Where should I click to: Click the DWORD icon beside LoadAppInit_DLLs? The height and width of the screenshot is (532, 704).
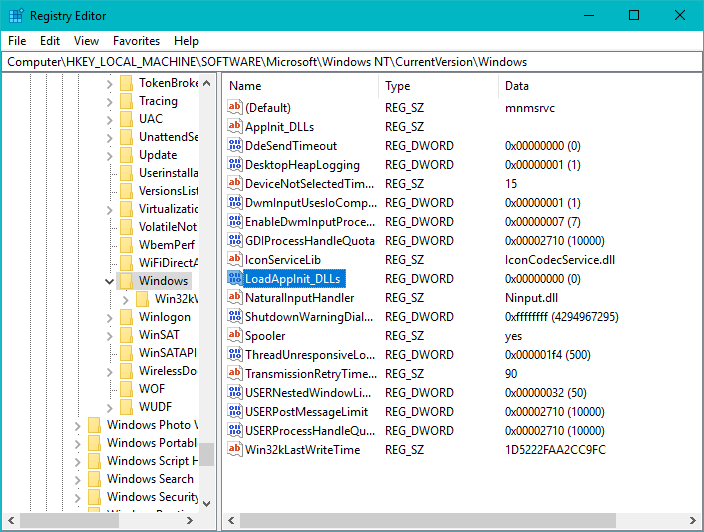coord(234,278)
